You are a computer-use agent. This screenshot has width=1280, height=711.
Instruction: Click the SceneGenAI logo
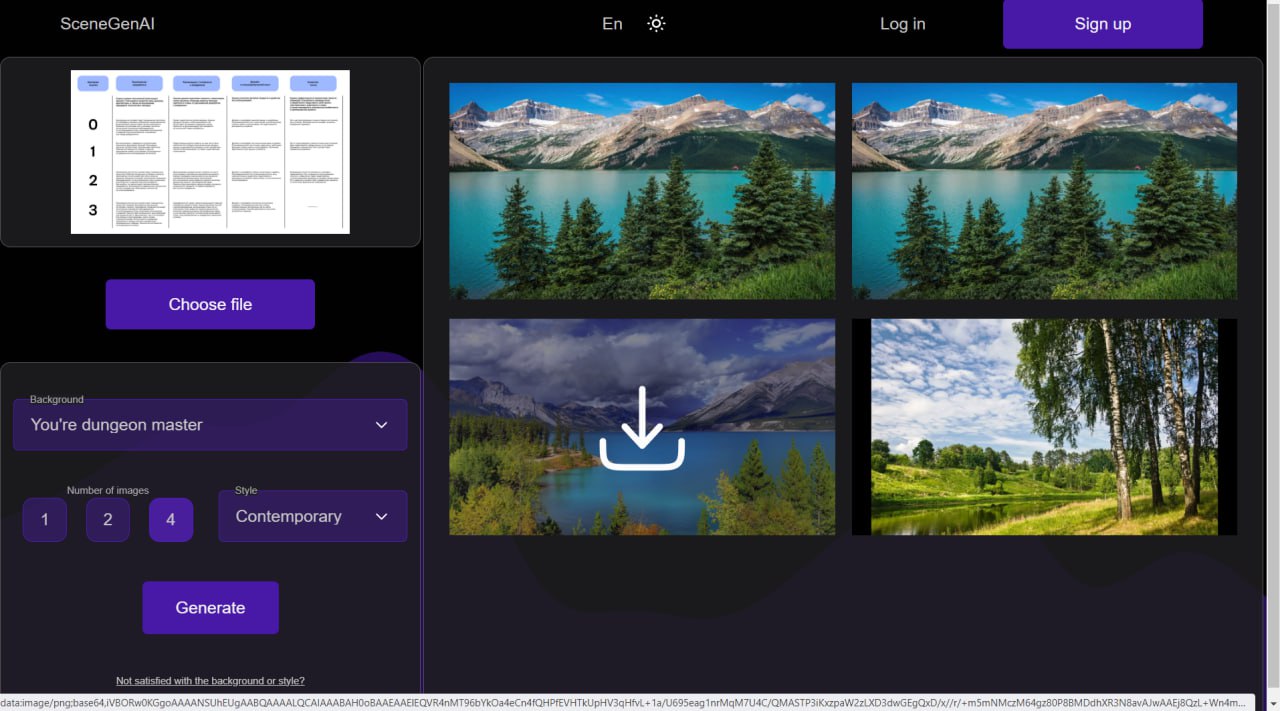(x=107, y=24)
